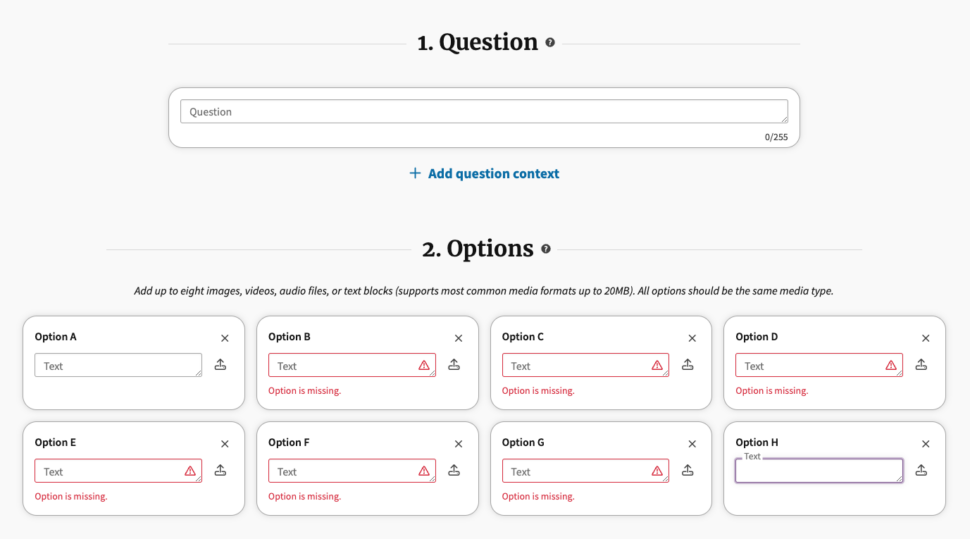Delete Option C using the X icon

pyautogui.click(x=692, y=338)
